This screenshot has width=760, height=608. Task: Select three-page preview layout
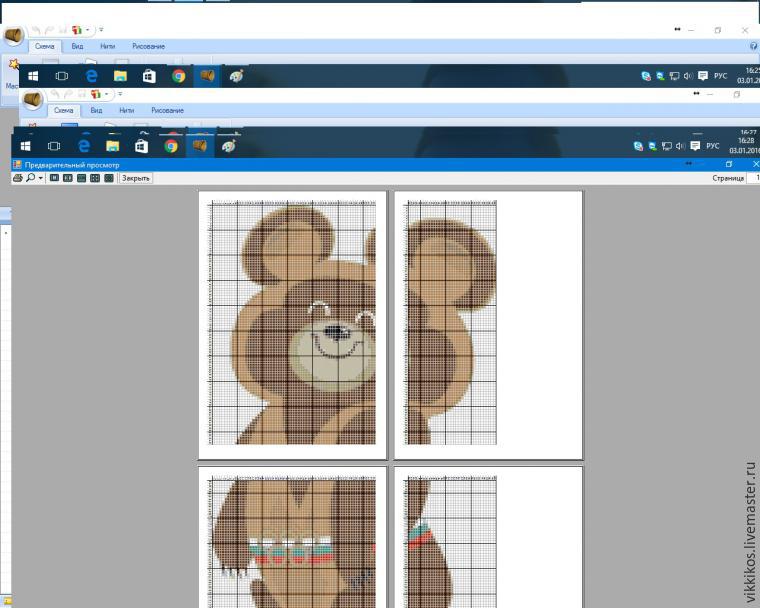tap(81, 178)
